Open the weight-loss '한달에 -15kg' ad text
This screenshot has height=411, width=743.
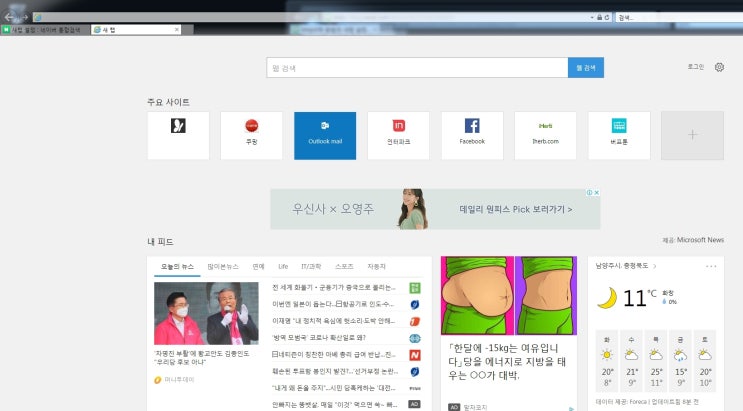pyautogui.click(x=507, y=362)
